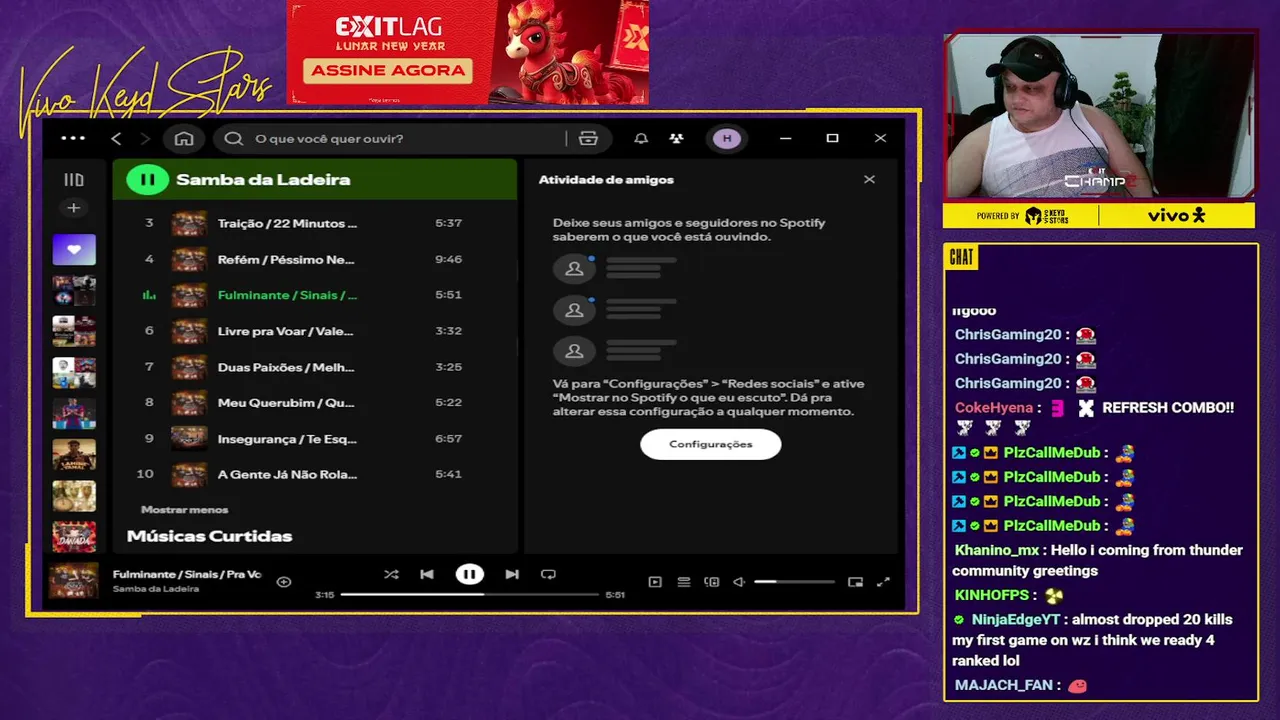Adjust the volume slider
This screenshot has height=720, width=1280.
click(794, 582)
